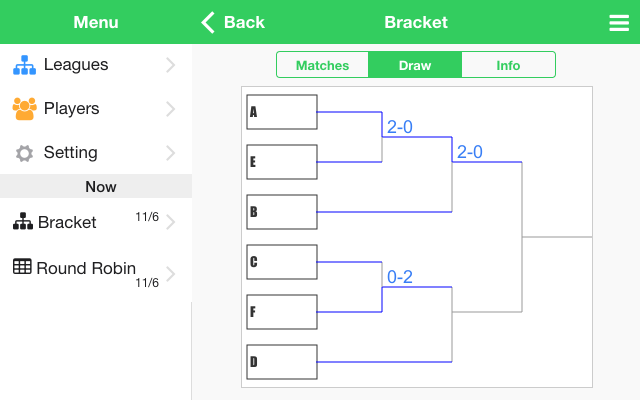Image resolution: width=640 pixels, height=400 pixels.
Task: Click the Leagues hierarchy icon
Action: 24,65
